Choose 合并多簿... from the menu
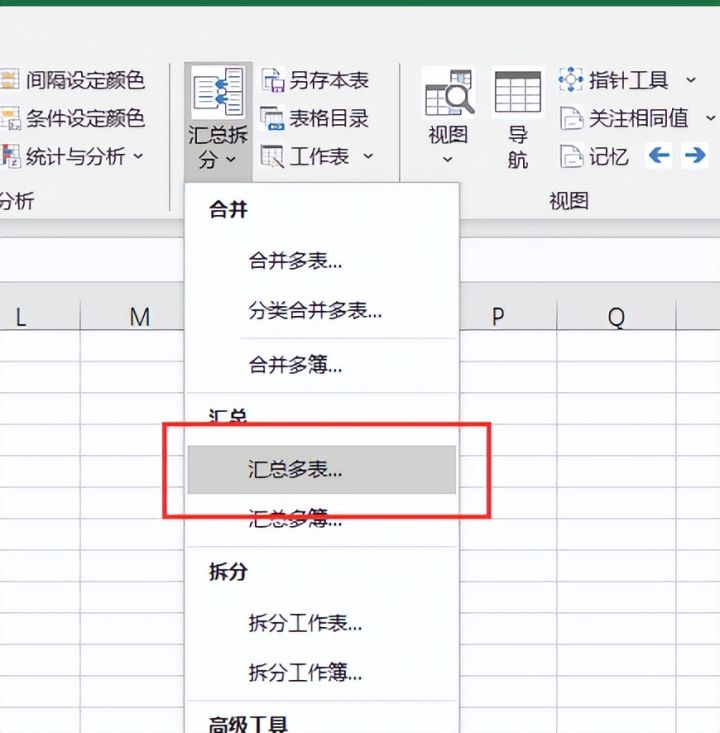Viewport: 720px width, 733px height. (322, 365)
